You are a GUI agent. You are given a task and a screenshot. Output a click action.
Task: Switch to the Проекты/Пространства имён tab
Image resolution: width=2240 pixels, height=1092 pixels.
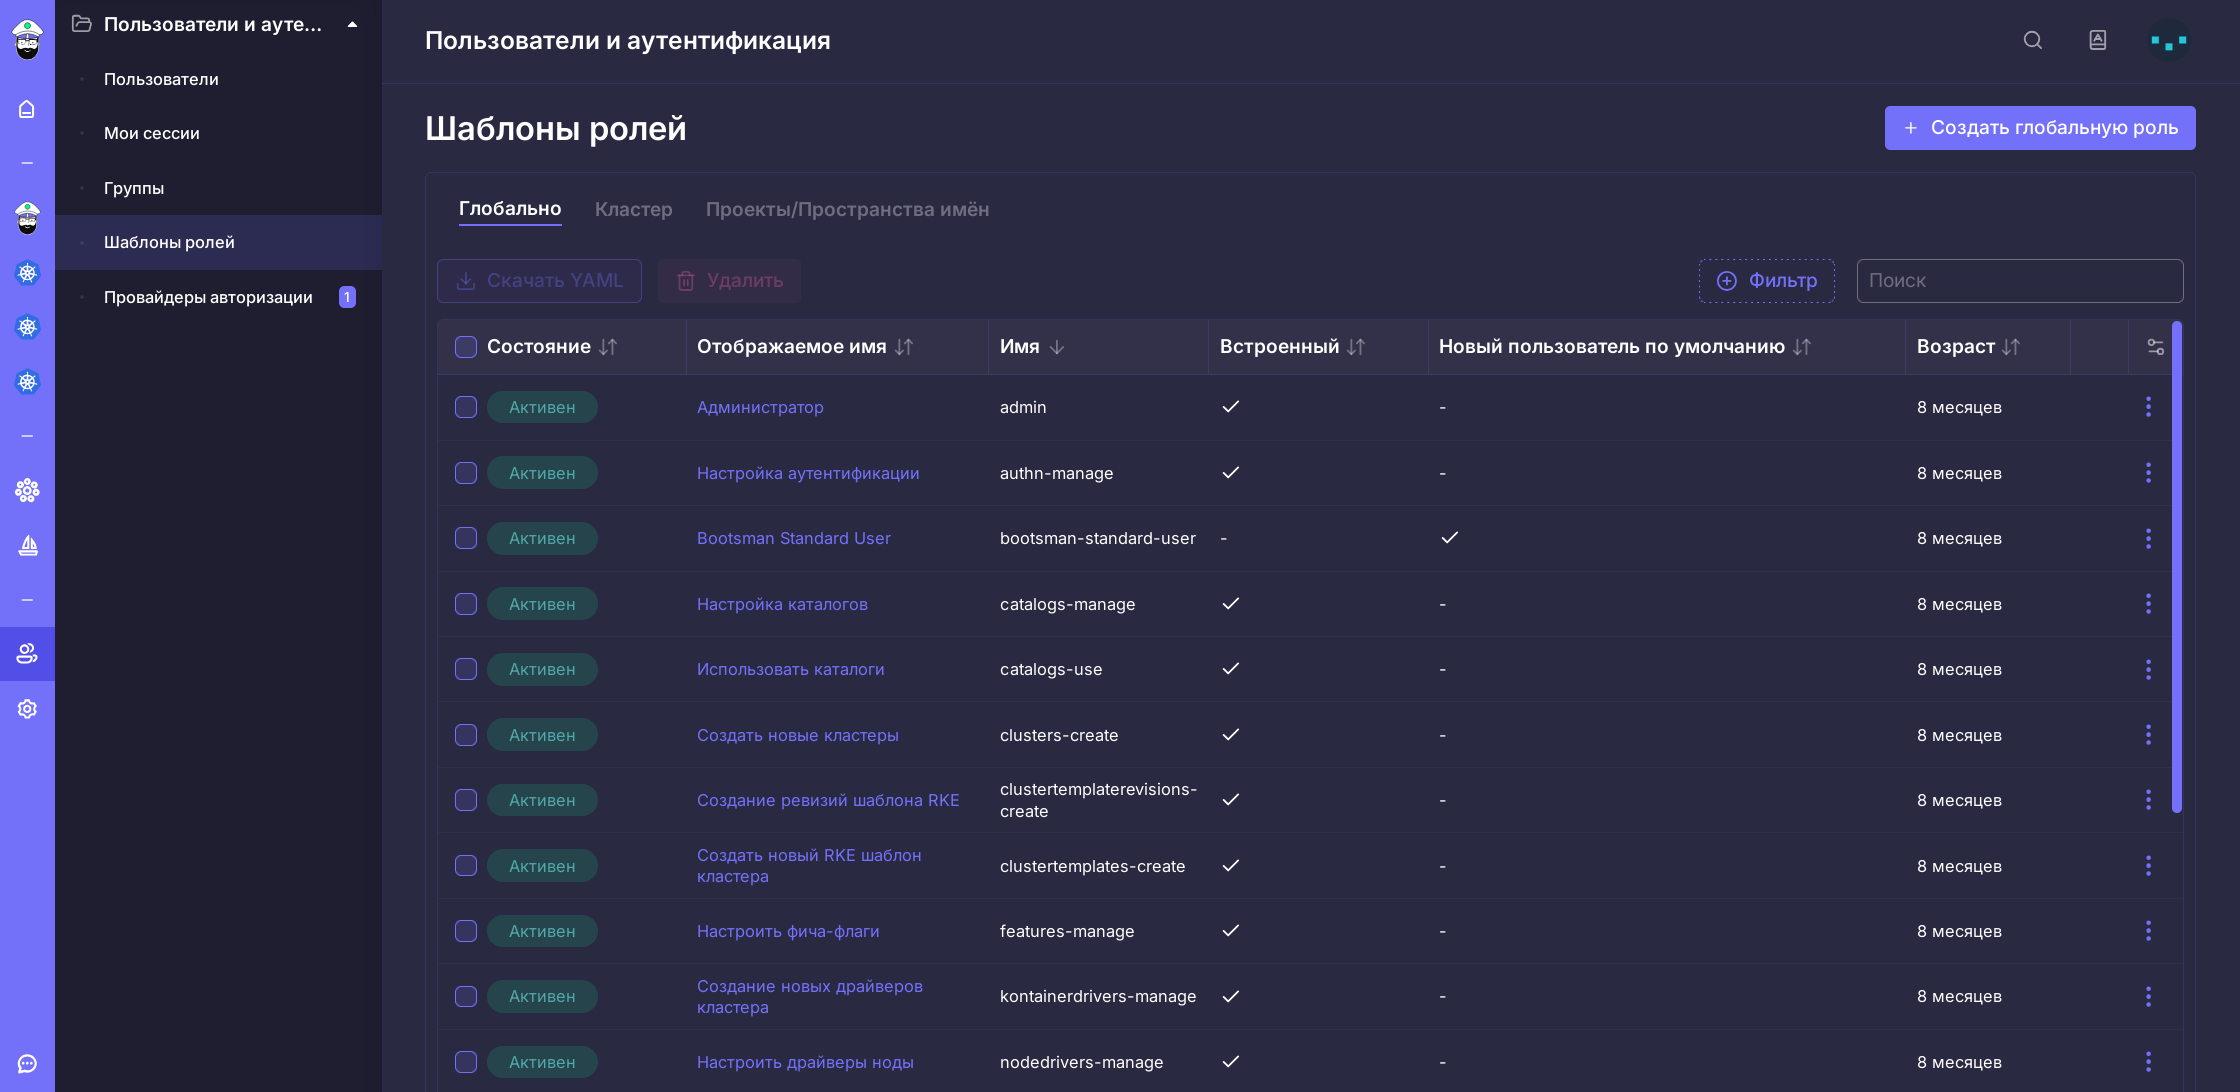[847, 209]
